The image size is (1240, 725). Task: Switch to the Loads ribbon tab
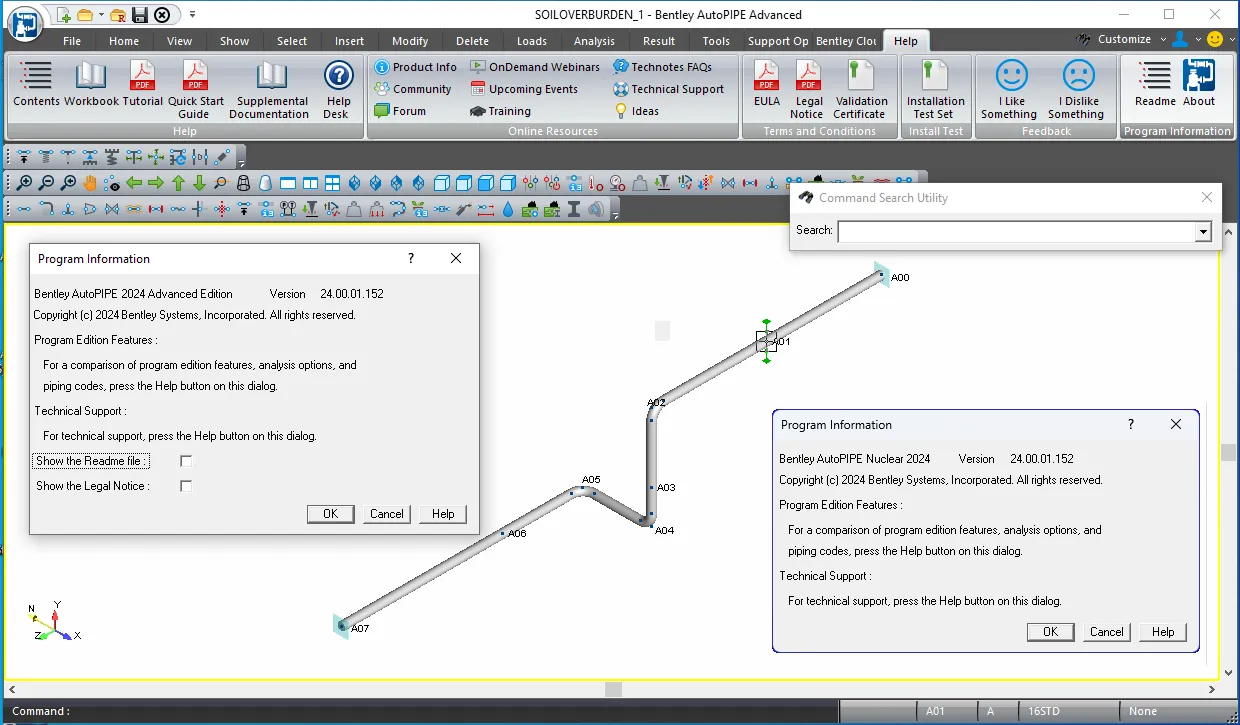(x=532, y=41)
